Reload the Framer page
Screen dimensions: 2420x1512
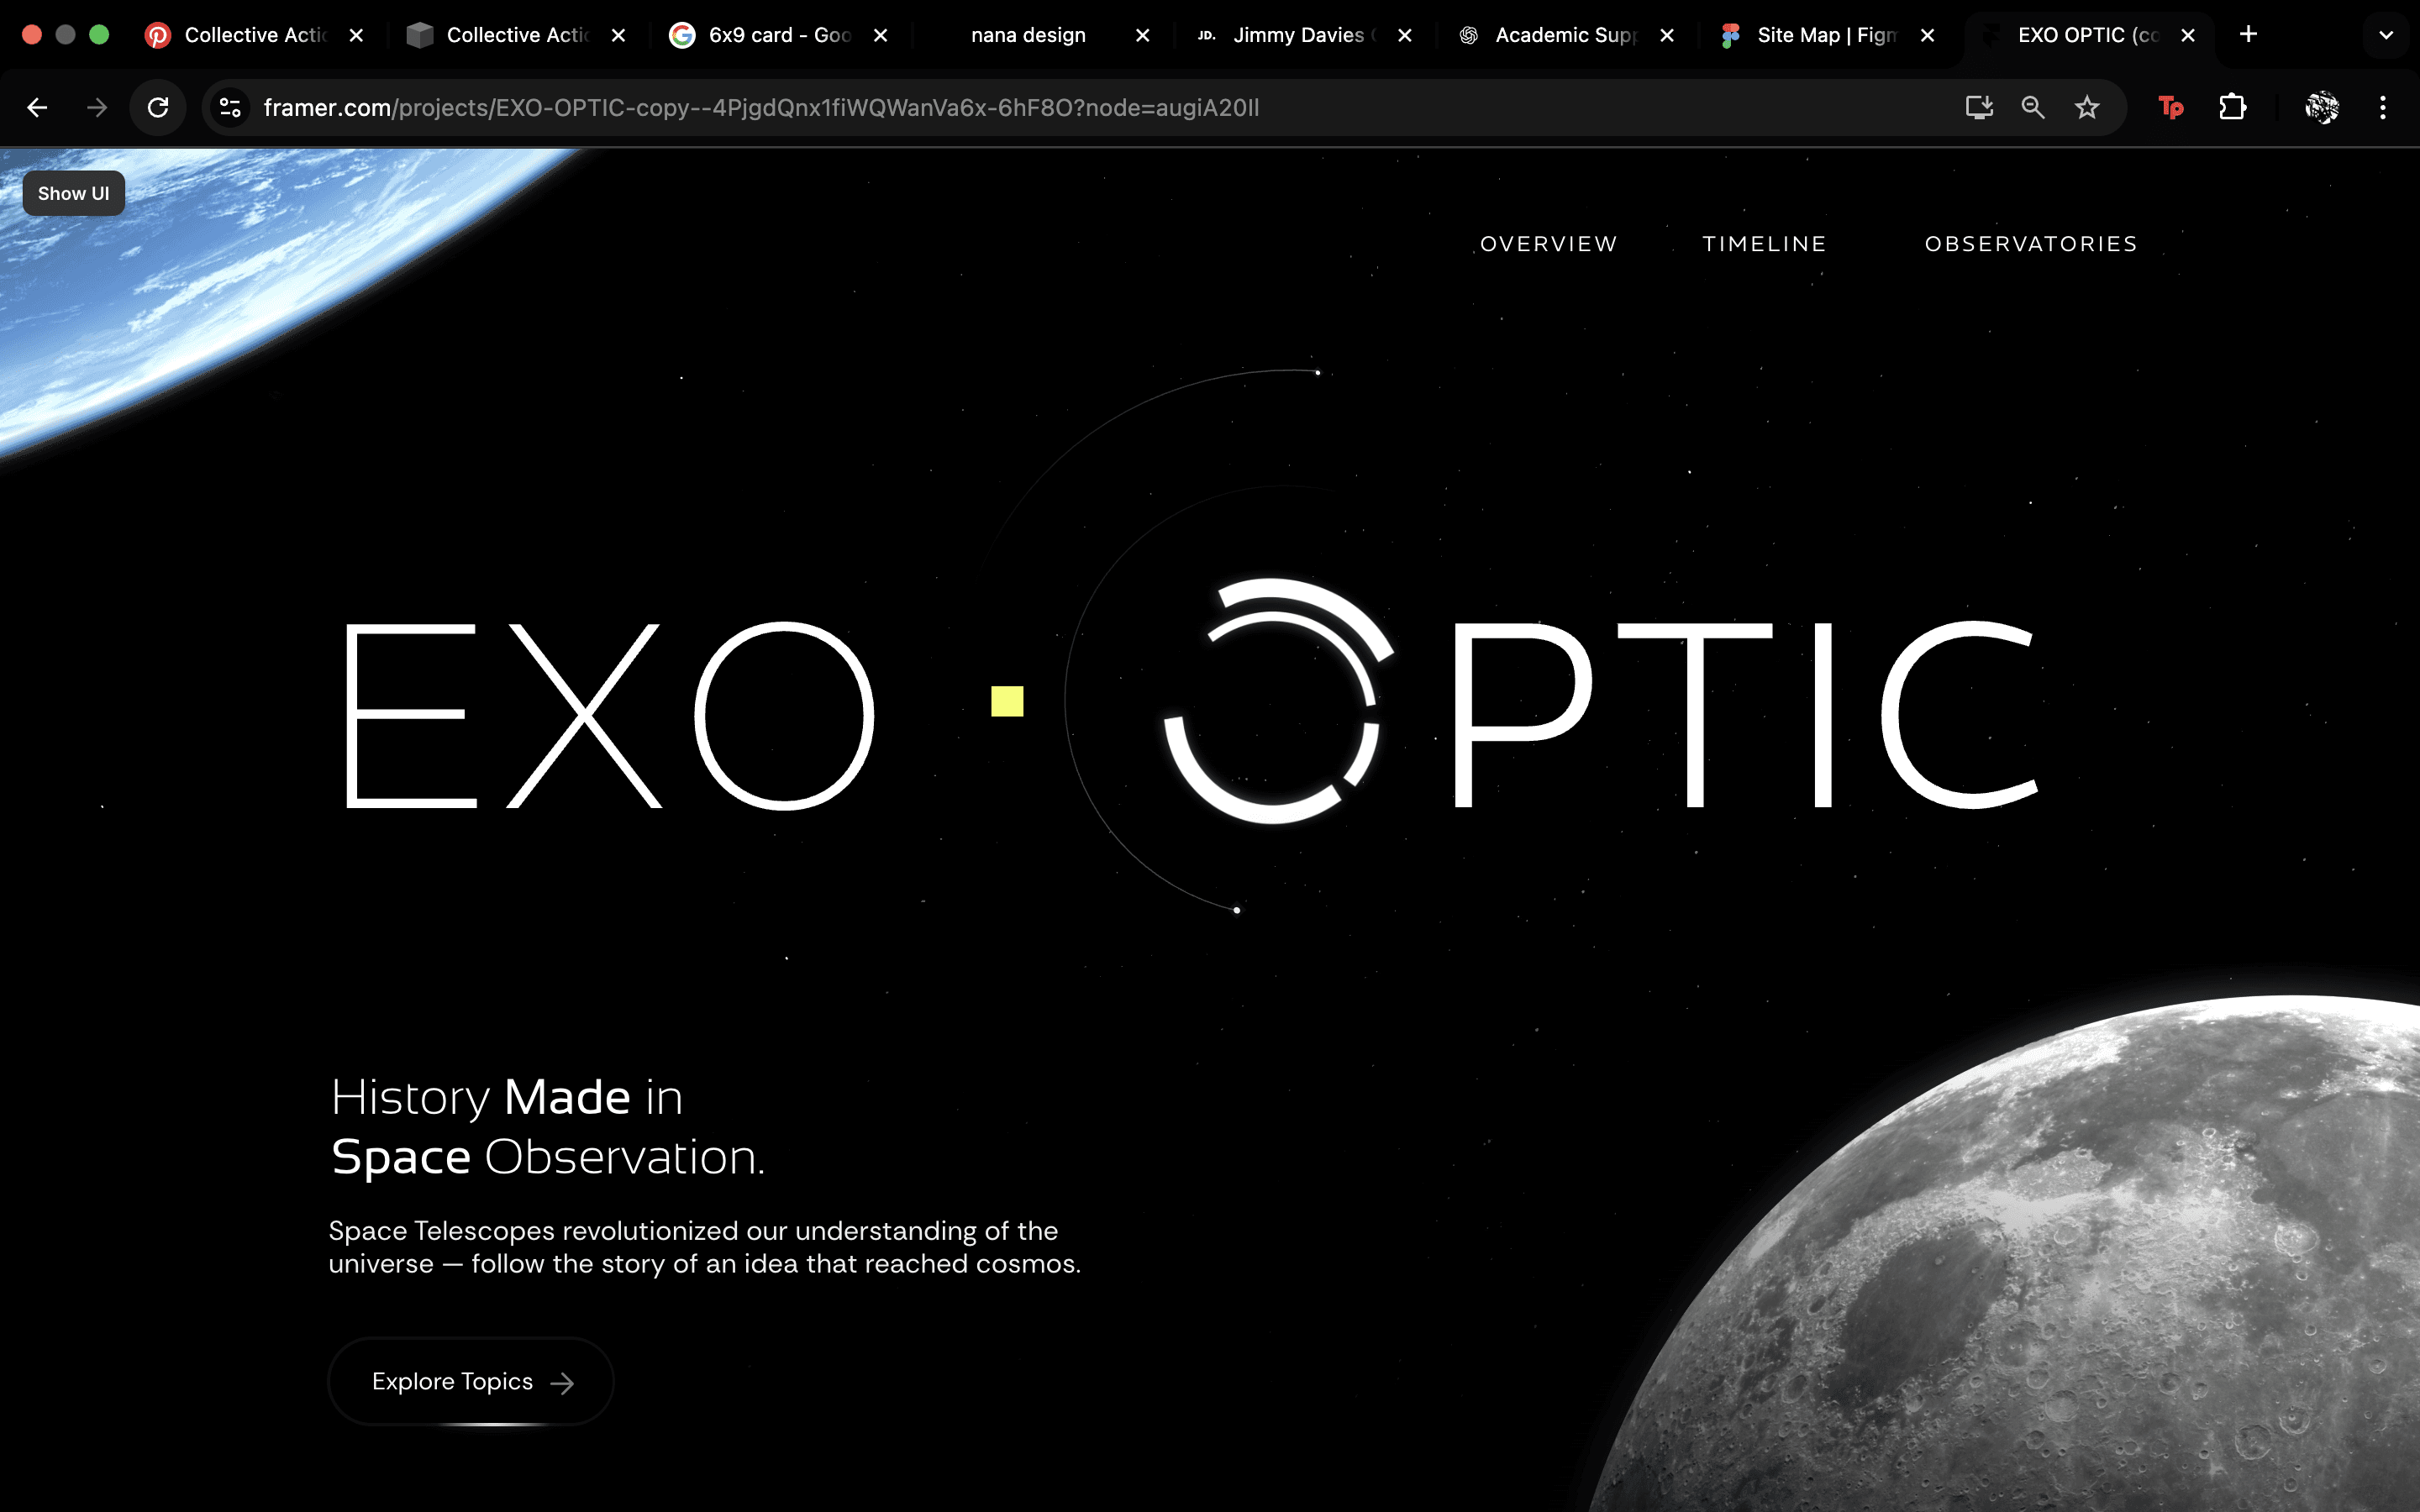[158, 108]
